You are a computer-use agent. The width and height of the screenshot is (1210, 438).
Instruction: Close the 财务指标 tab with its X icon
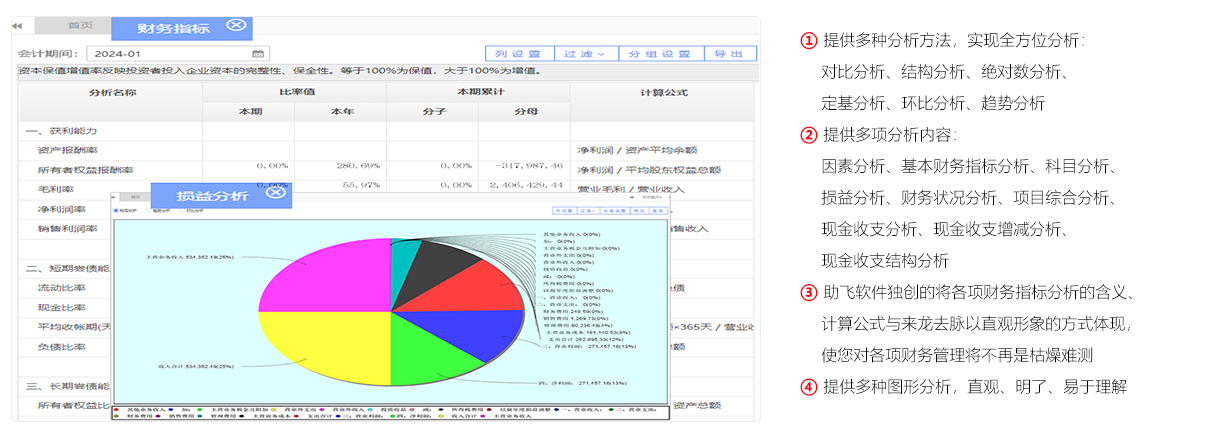235,26
